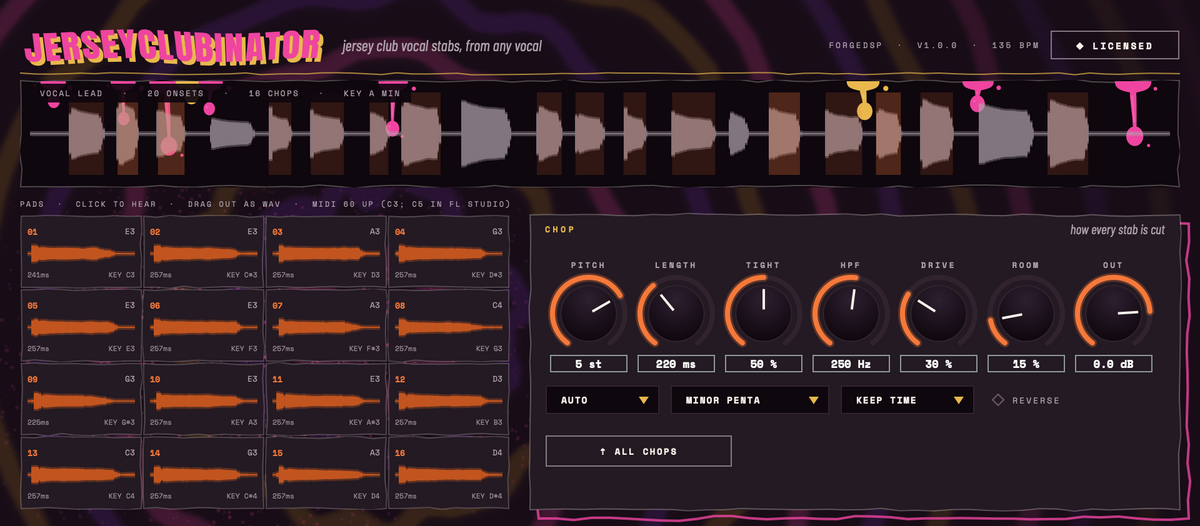Trigger pad 03 with KEY D3
Viewport: 1200px width, 526px height.
(326, 252)
